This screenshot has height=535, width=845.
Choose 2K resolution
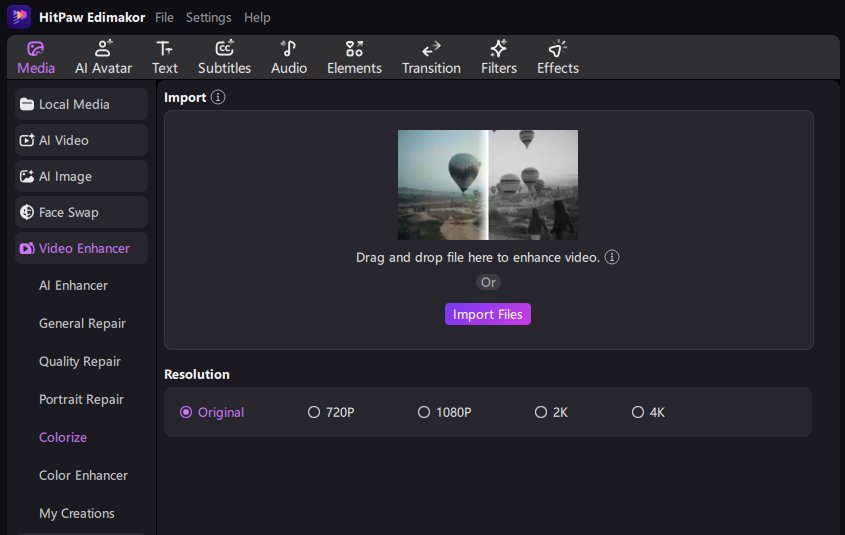pos(551,412)
